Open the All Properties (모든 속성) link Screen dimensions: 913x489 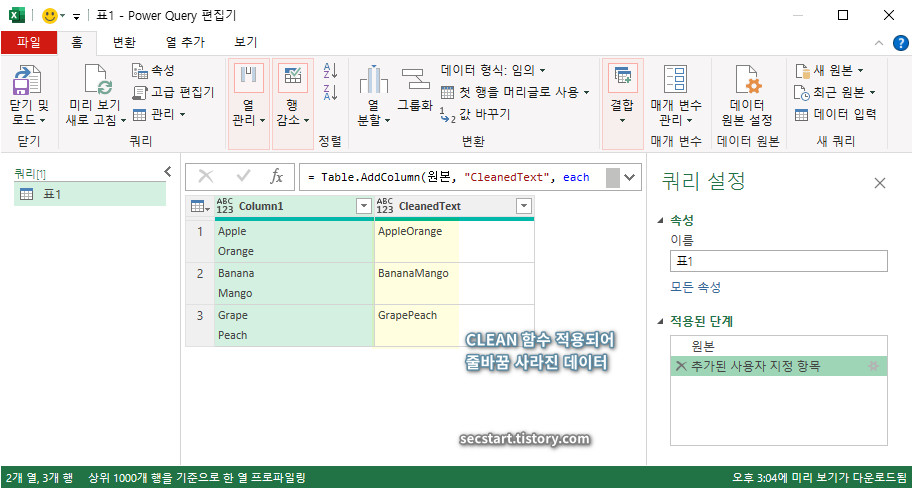696,288
